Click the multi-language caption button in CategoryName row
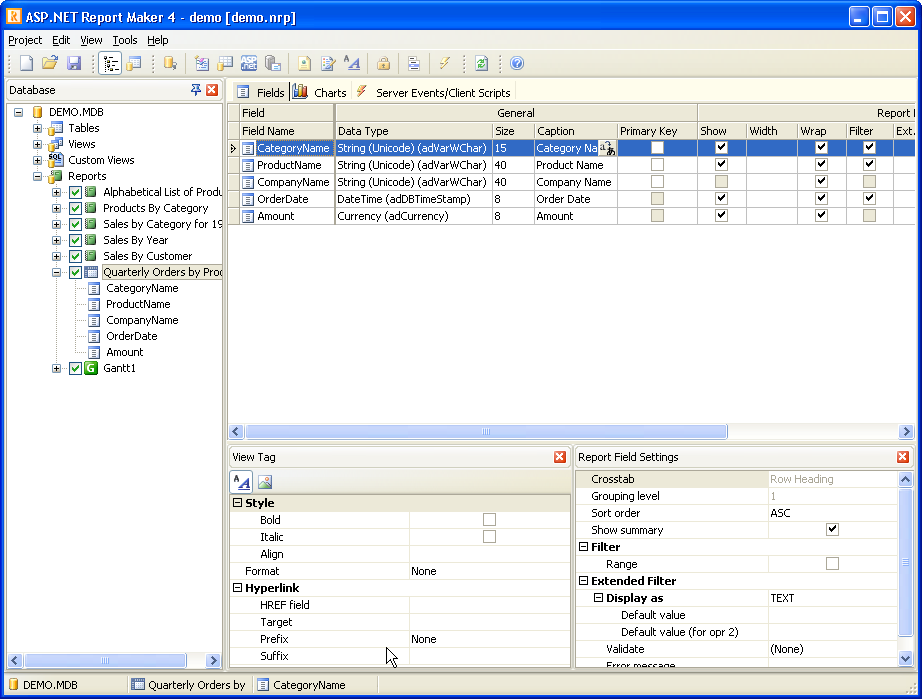 [x=607, y=148]
